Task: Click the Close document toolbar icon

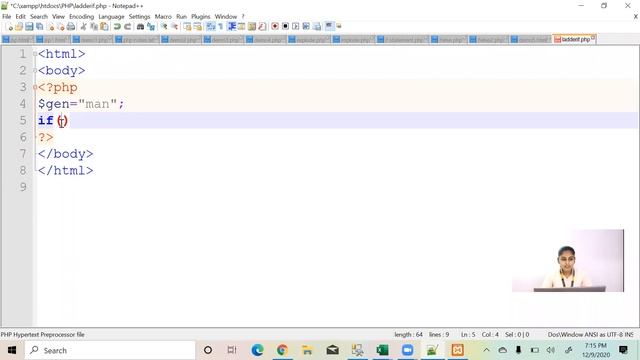Action: point(51,27)
